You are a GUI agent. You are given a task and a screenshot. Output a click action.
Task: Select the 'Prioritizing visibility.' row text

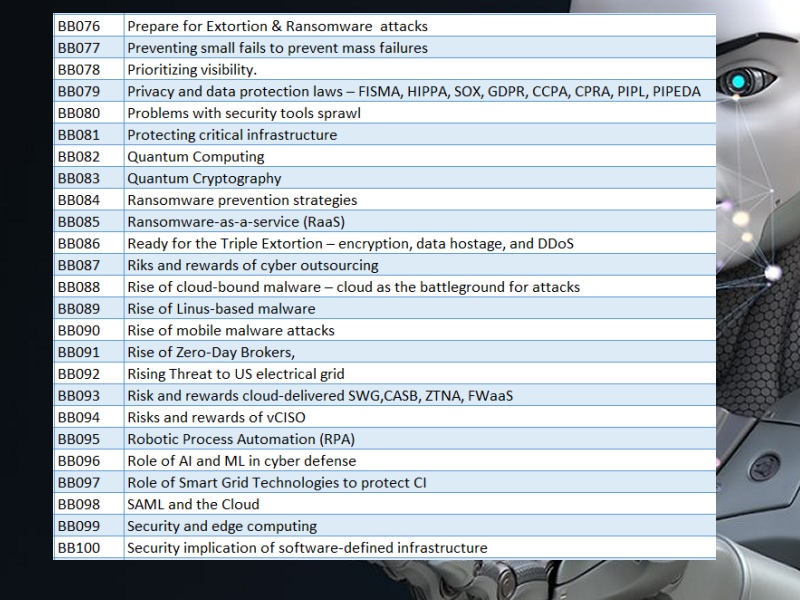coord(192,70)
